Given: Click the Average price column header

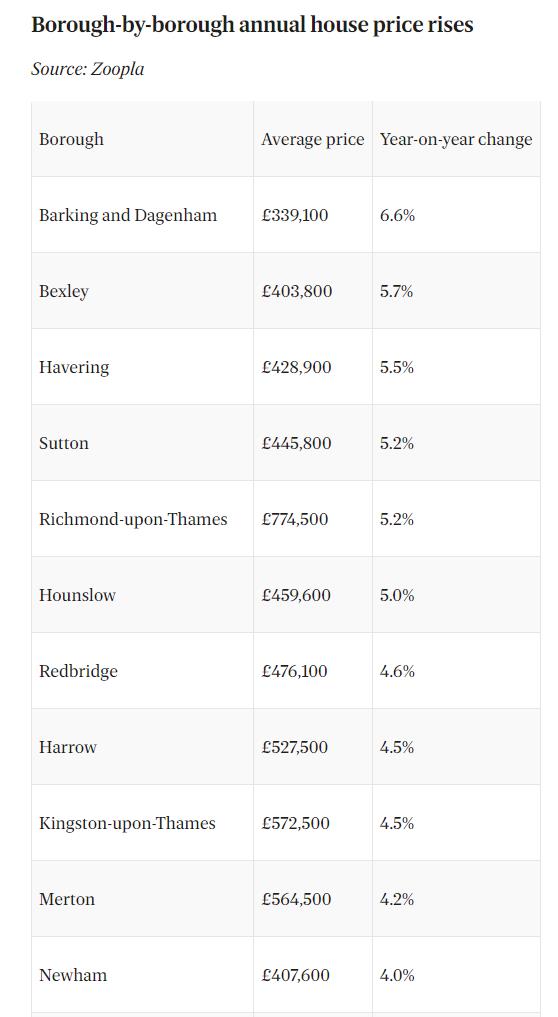Looking at the screenshot, I should click(313, 139).
